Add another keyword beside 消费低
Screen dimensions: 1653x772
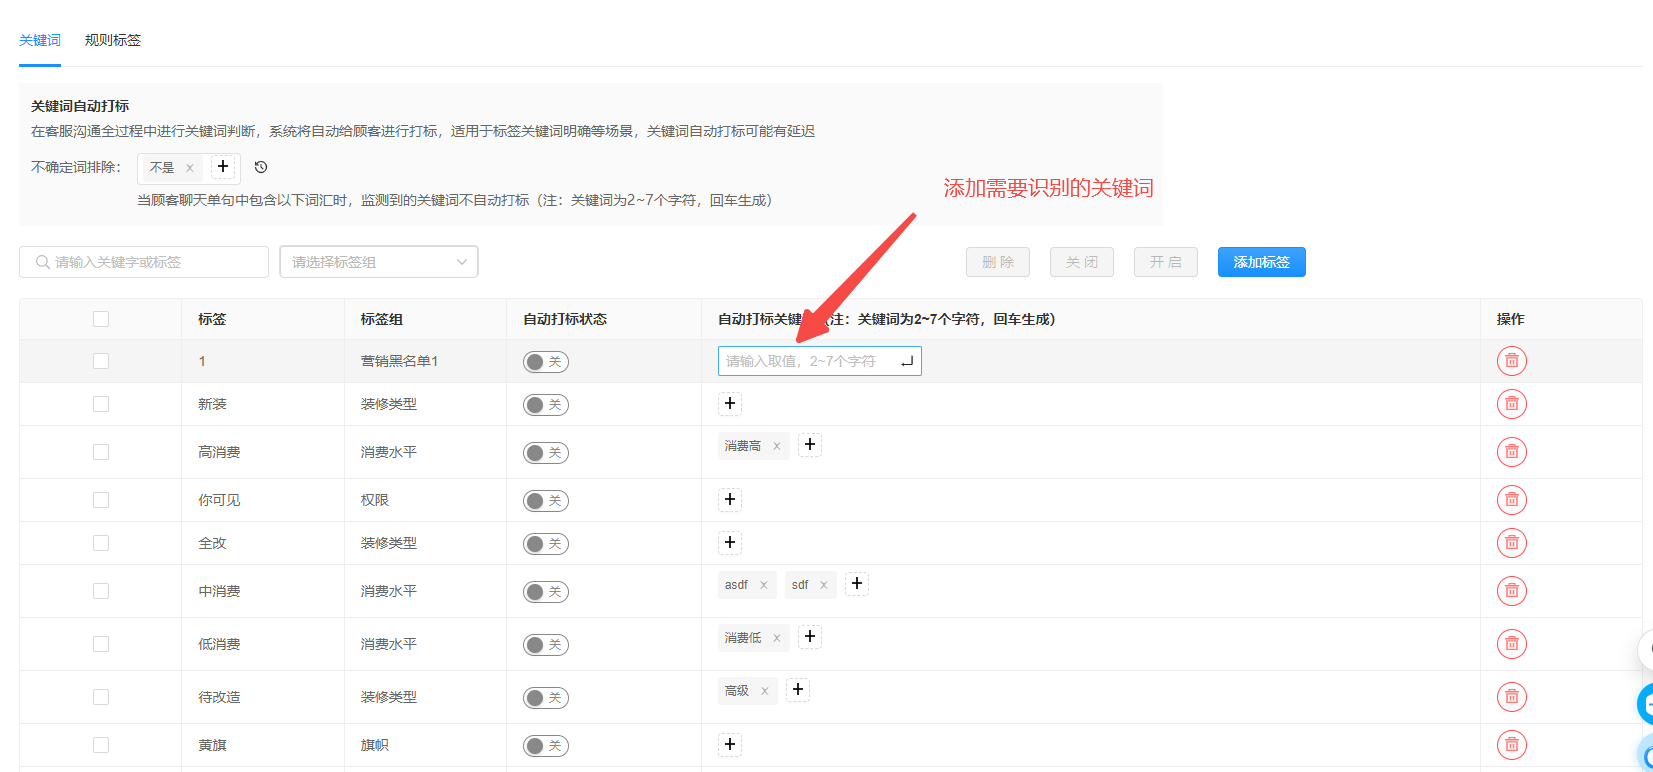(x=810, y=636)
